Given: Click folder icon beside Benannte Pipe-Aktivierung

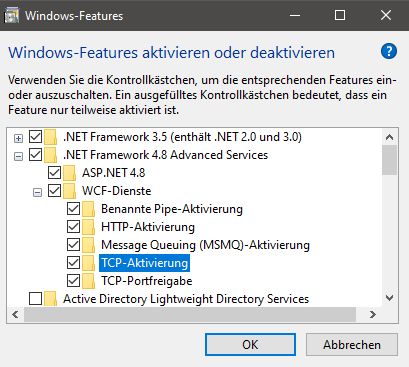Looking at the screenshot, I should (x=89, y=209).
